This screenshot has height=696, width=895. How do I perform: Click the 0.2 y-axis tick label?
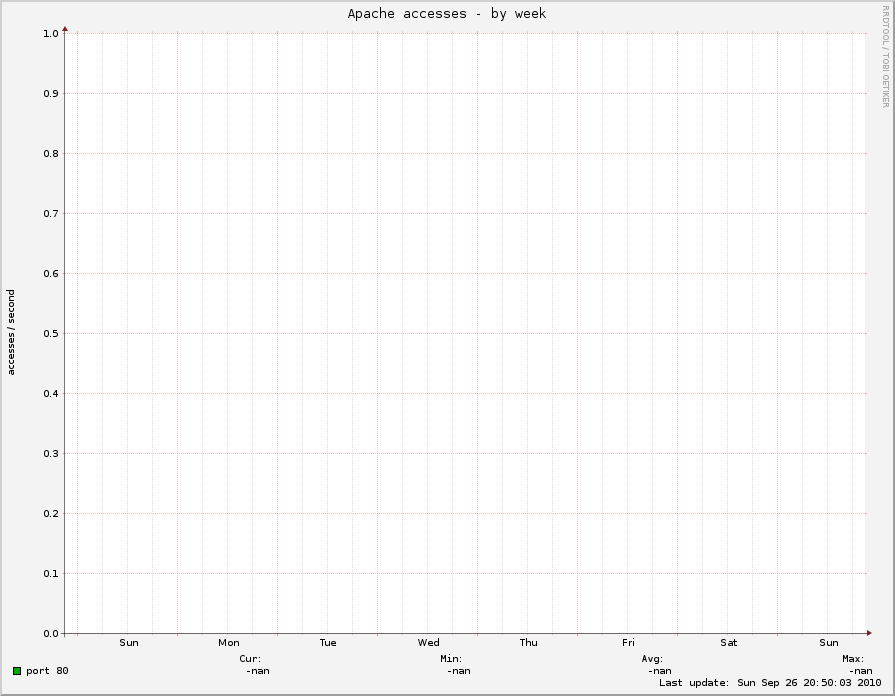point(51,514)
